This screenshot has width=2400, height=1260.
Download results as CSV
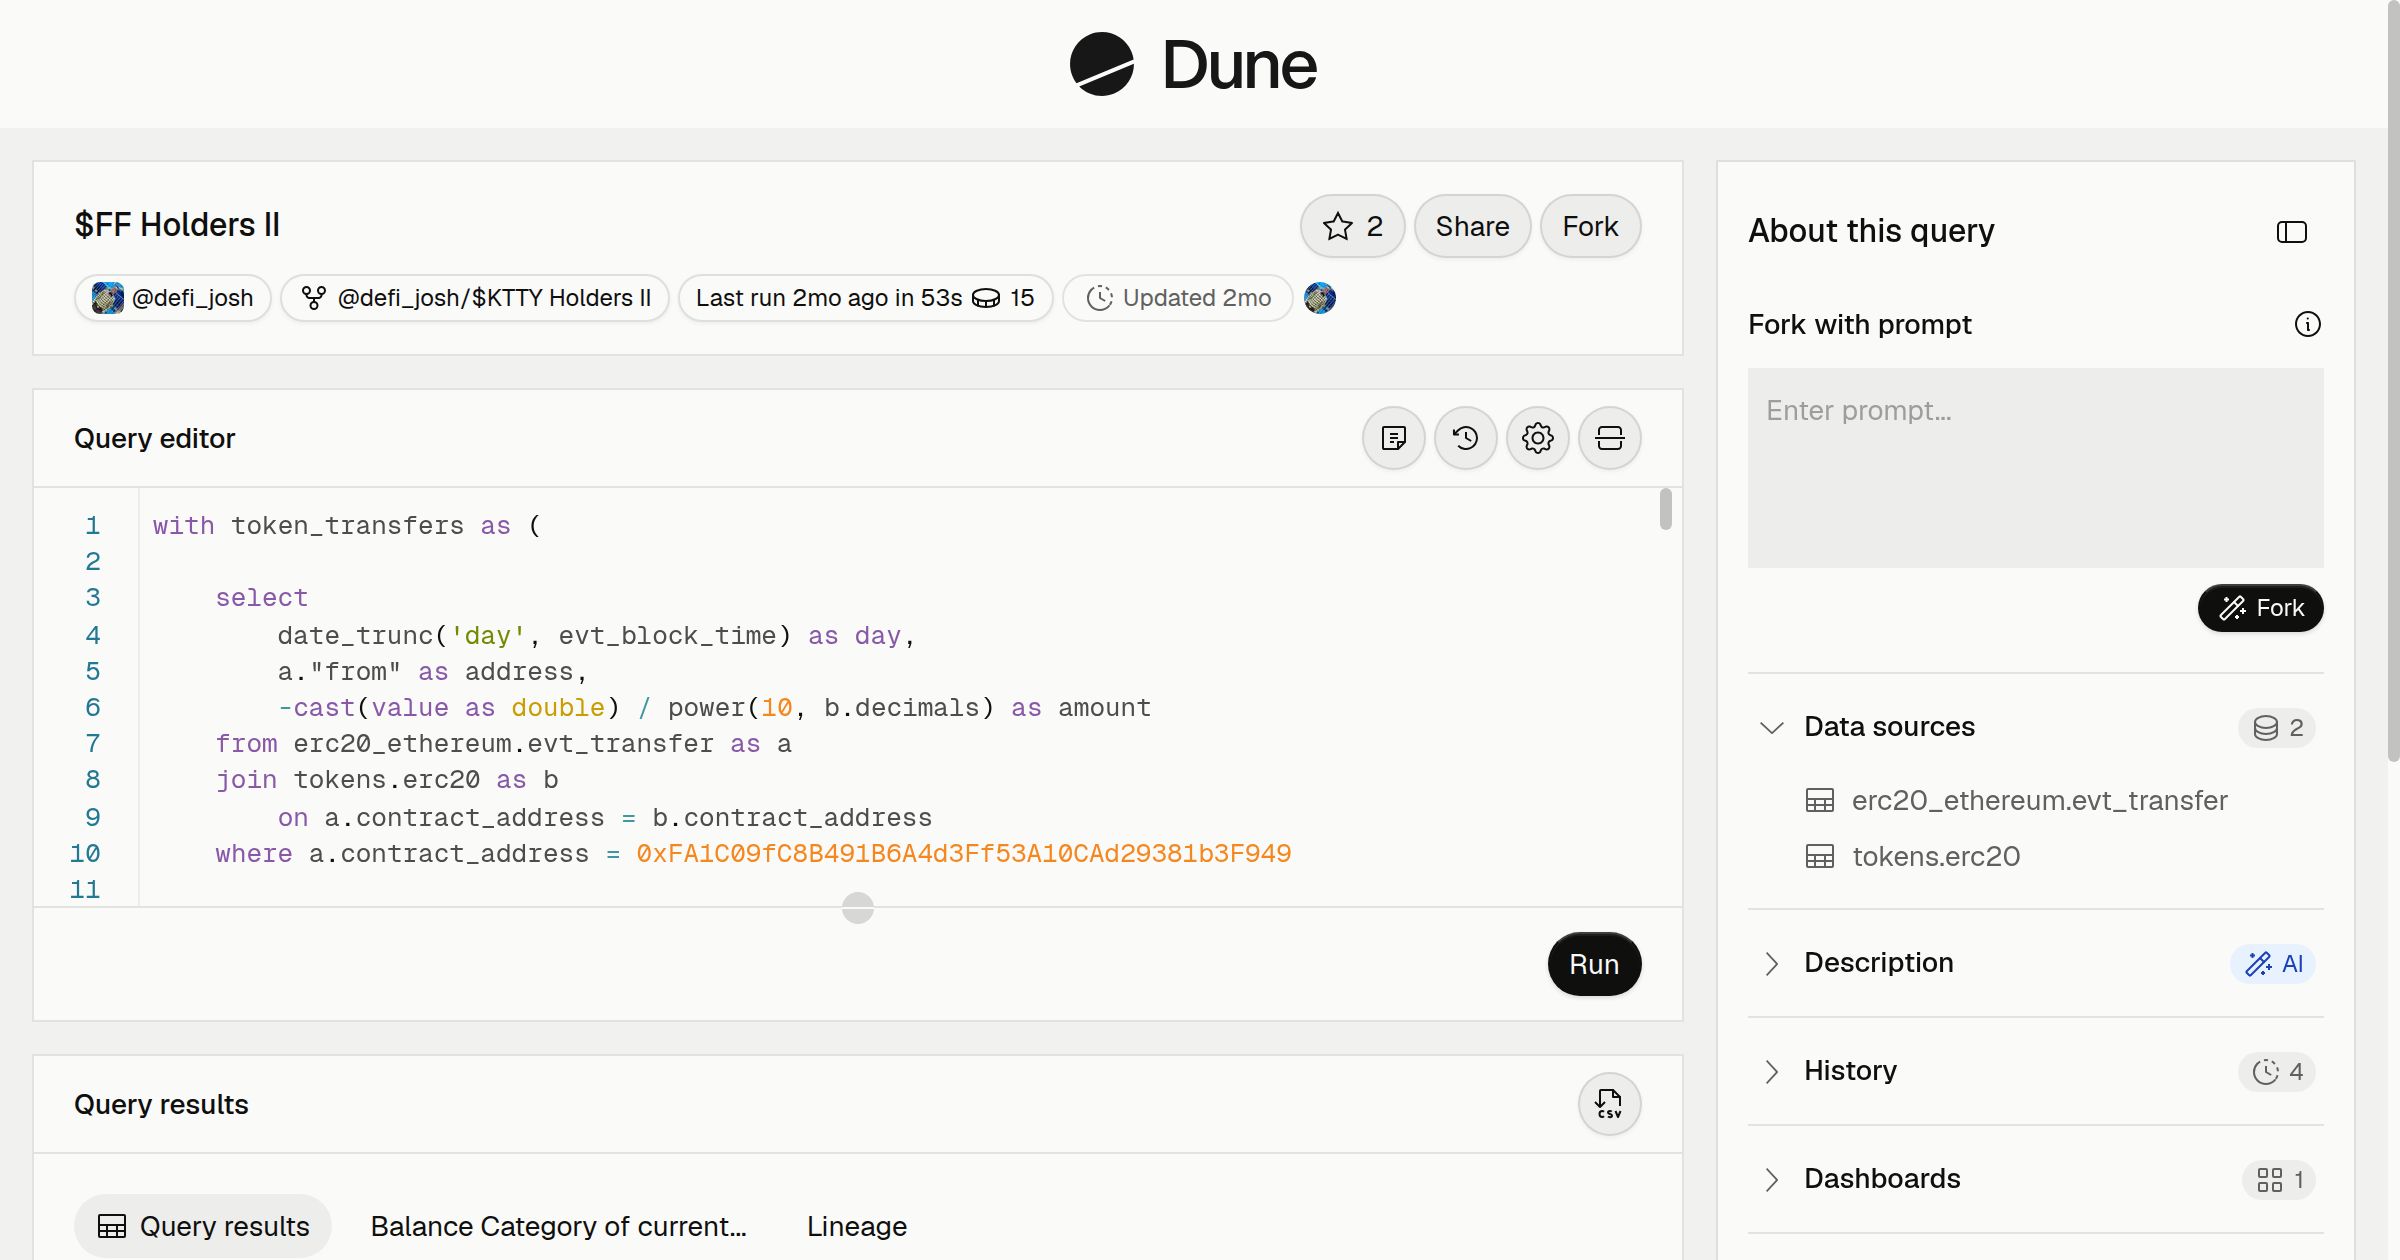click(1609, 1104)
